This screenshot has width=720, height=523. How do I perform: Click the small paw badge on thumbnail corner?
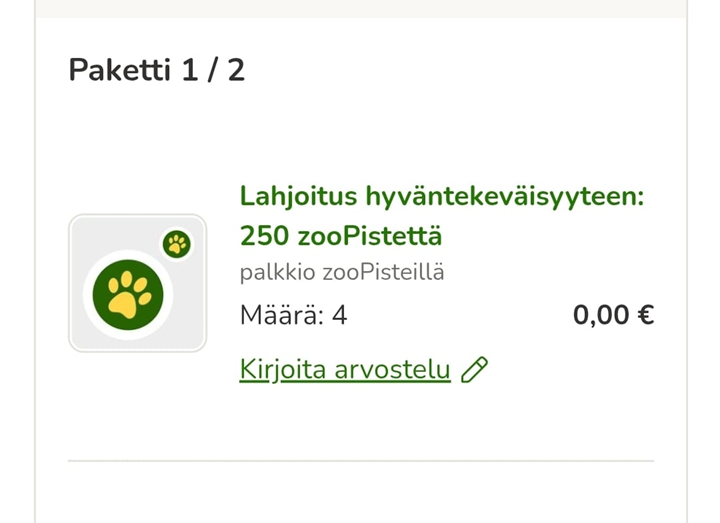tap(177, 243)
